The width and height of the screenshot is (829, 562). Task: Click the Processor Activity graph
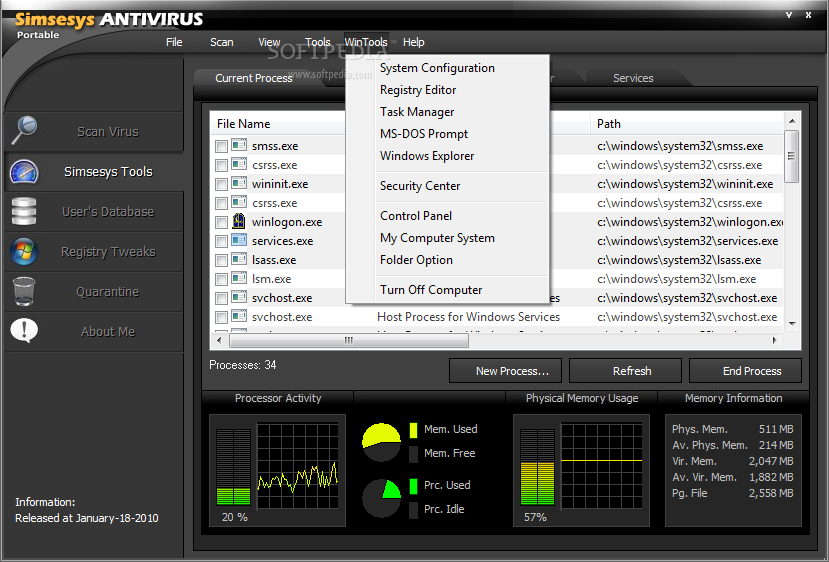point(298,466)
